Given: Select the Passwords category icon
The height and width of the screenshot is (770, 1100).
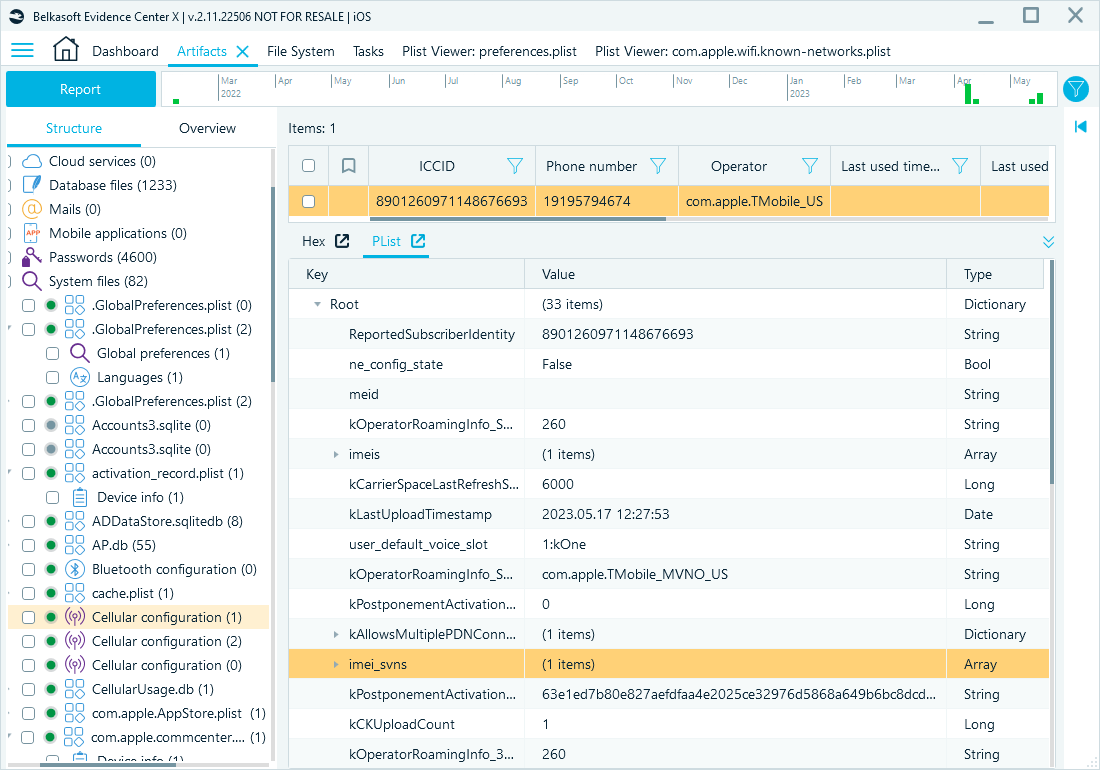Looking at the screenshot, I should pos(32,257).
